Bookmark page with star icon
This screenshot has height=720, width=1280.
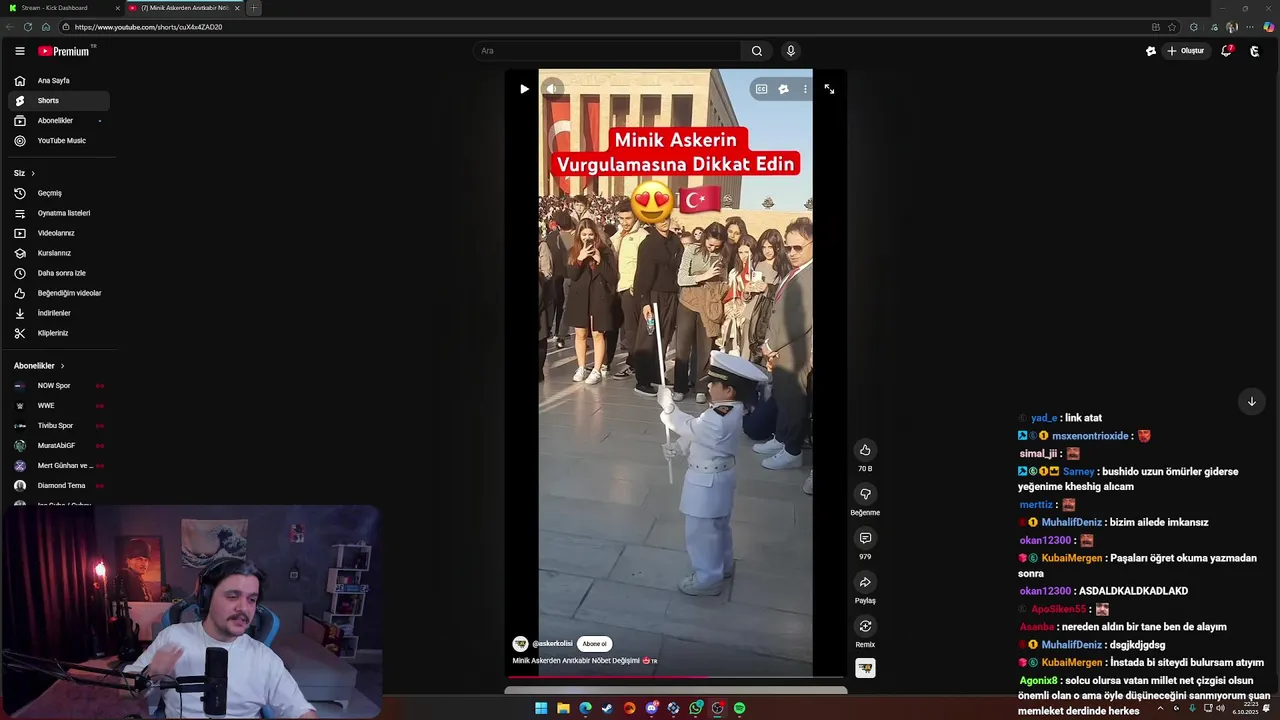(1172, 27)
